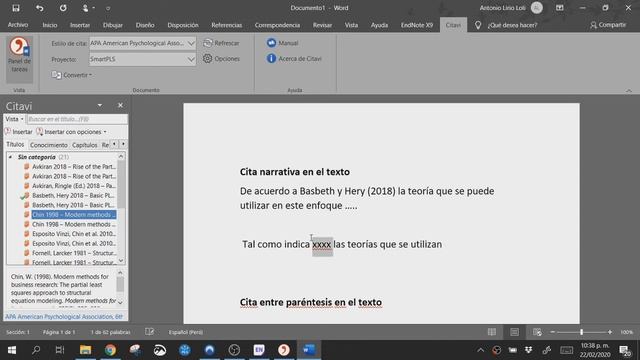Undo the last action
640x360 pixels.
40,8
